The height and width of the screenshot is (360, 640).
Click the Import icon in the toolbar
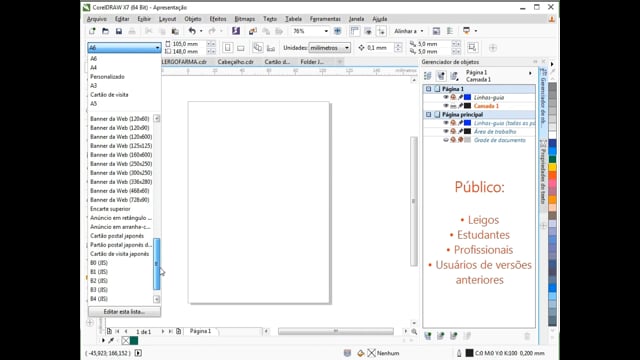[x=253, y=31]
